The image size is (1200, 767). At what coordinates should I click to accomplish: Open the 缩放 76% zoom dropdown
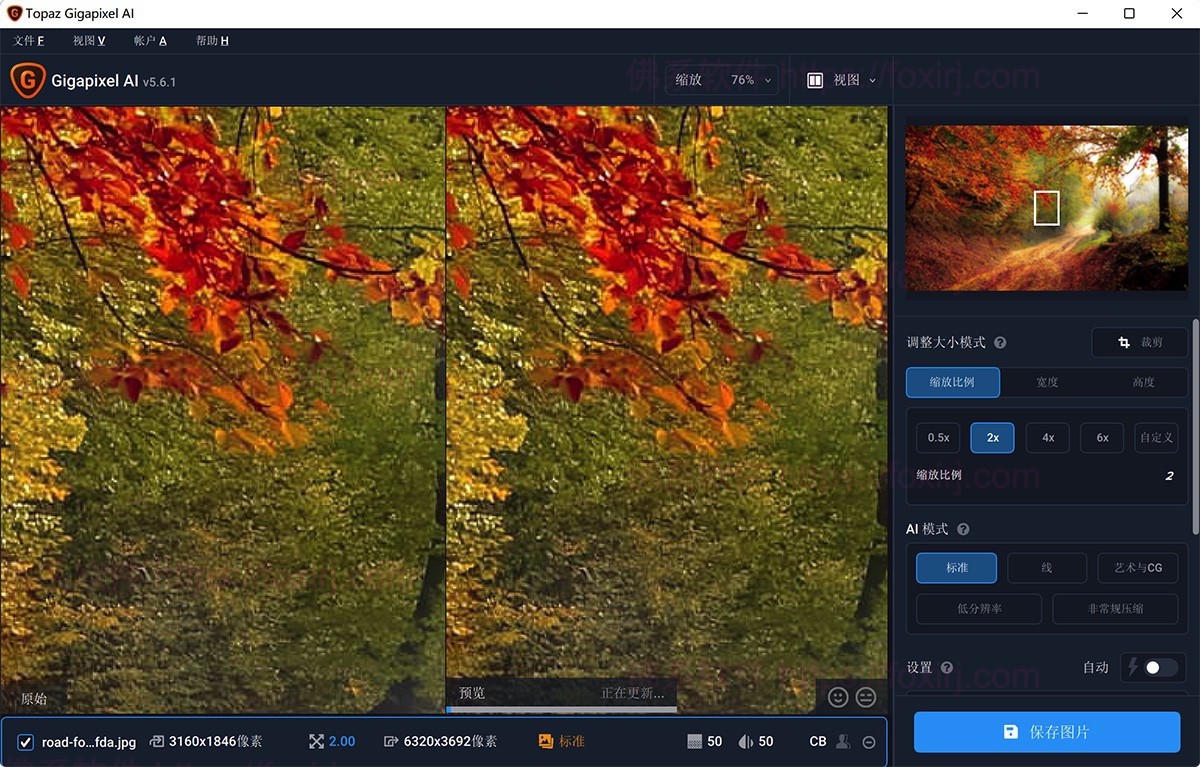pos(722,80)
